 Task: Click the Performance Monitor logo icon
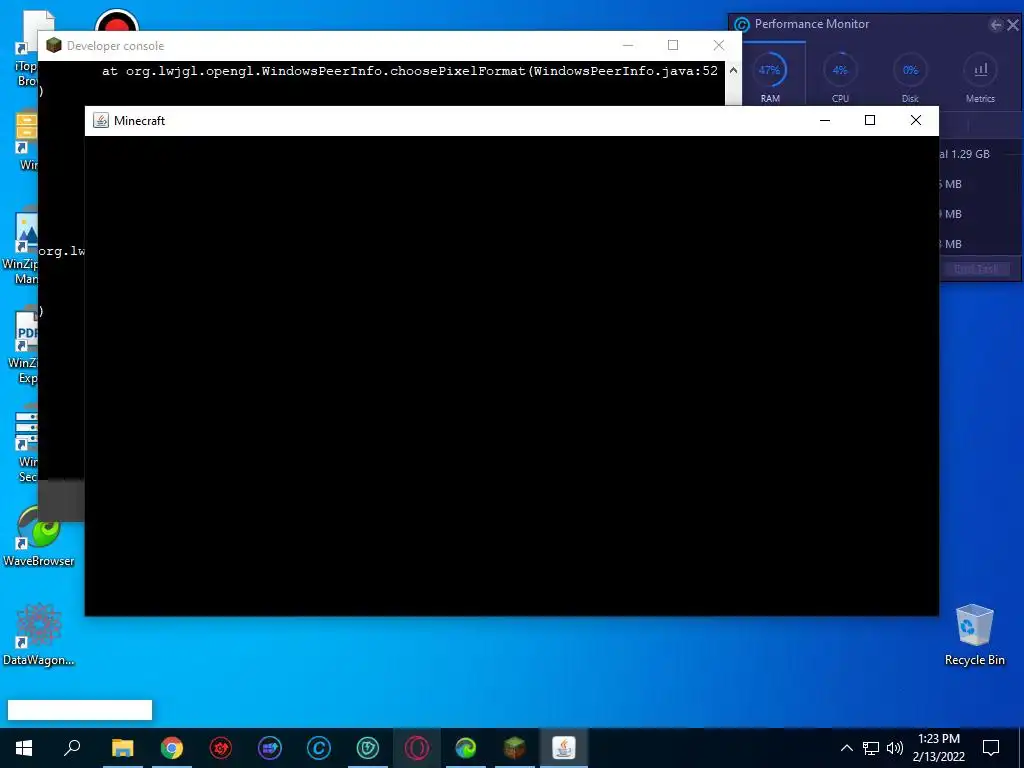point(742,25)
